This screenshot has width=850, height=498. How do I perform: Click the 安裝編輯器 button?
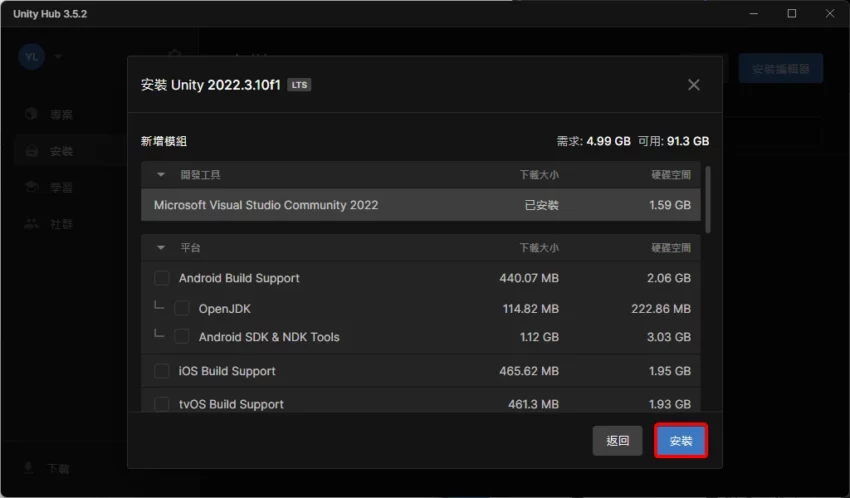pyautogui.click(x=780, y=68)
